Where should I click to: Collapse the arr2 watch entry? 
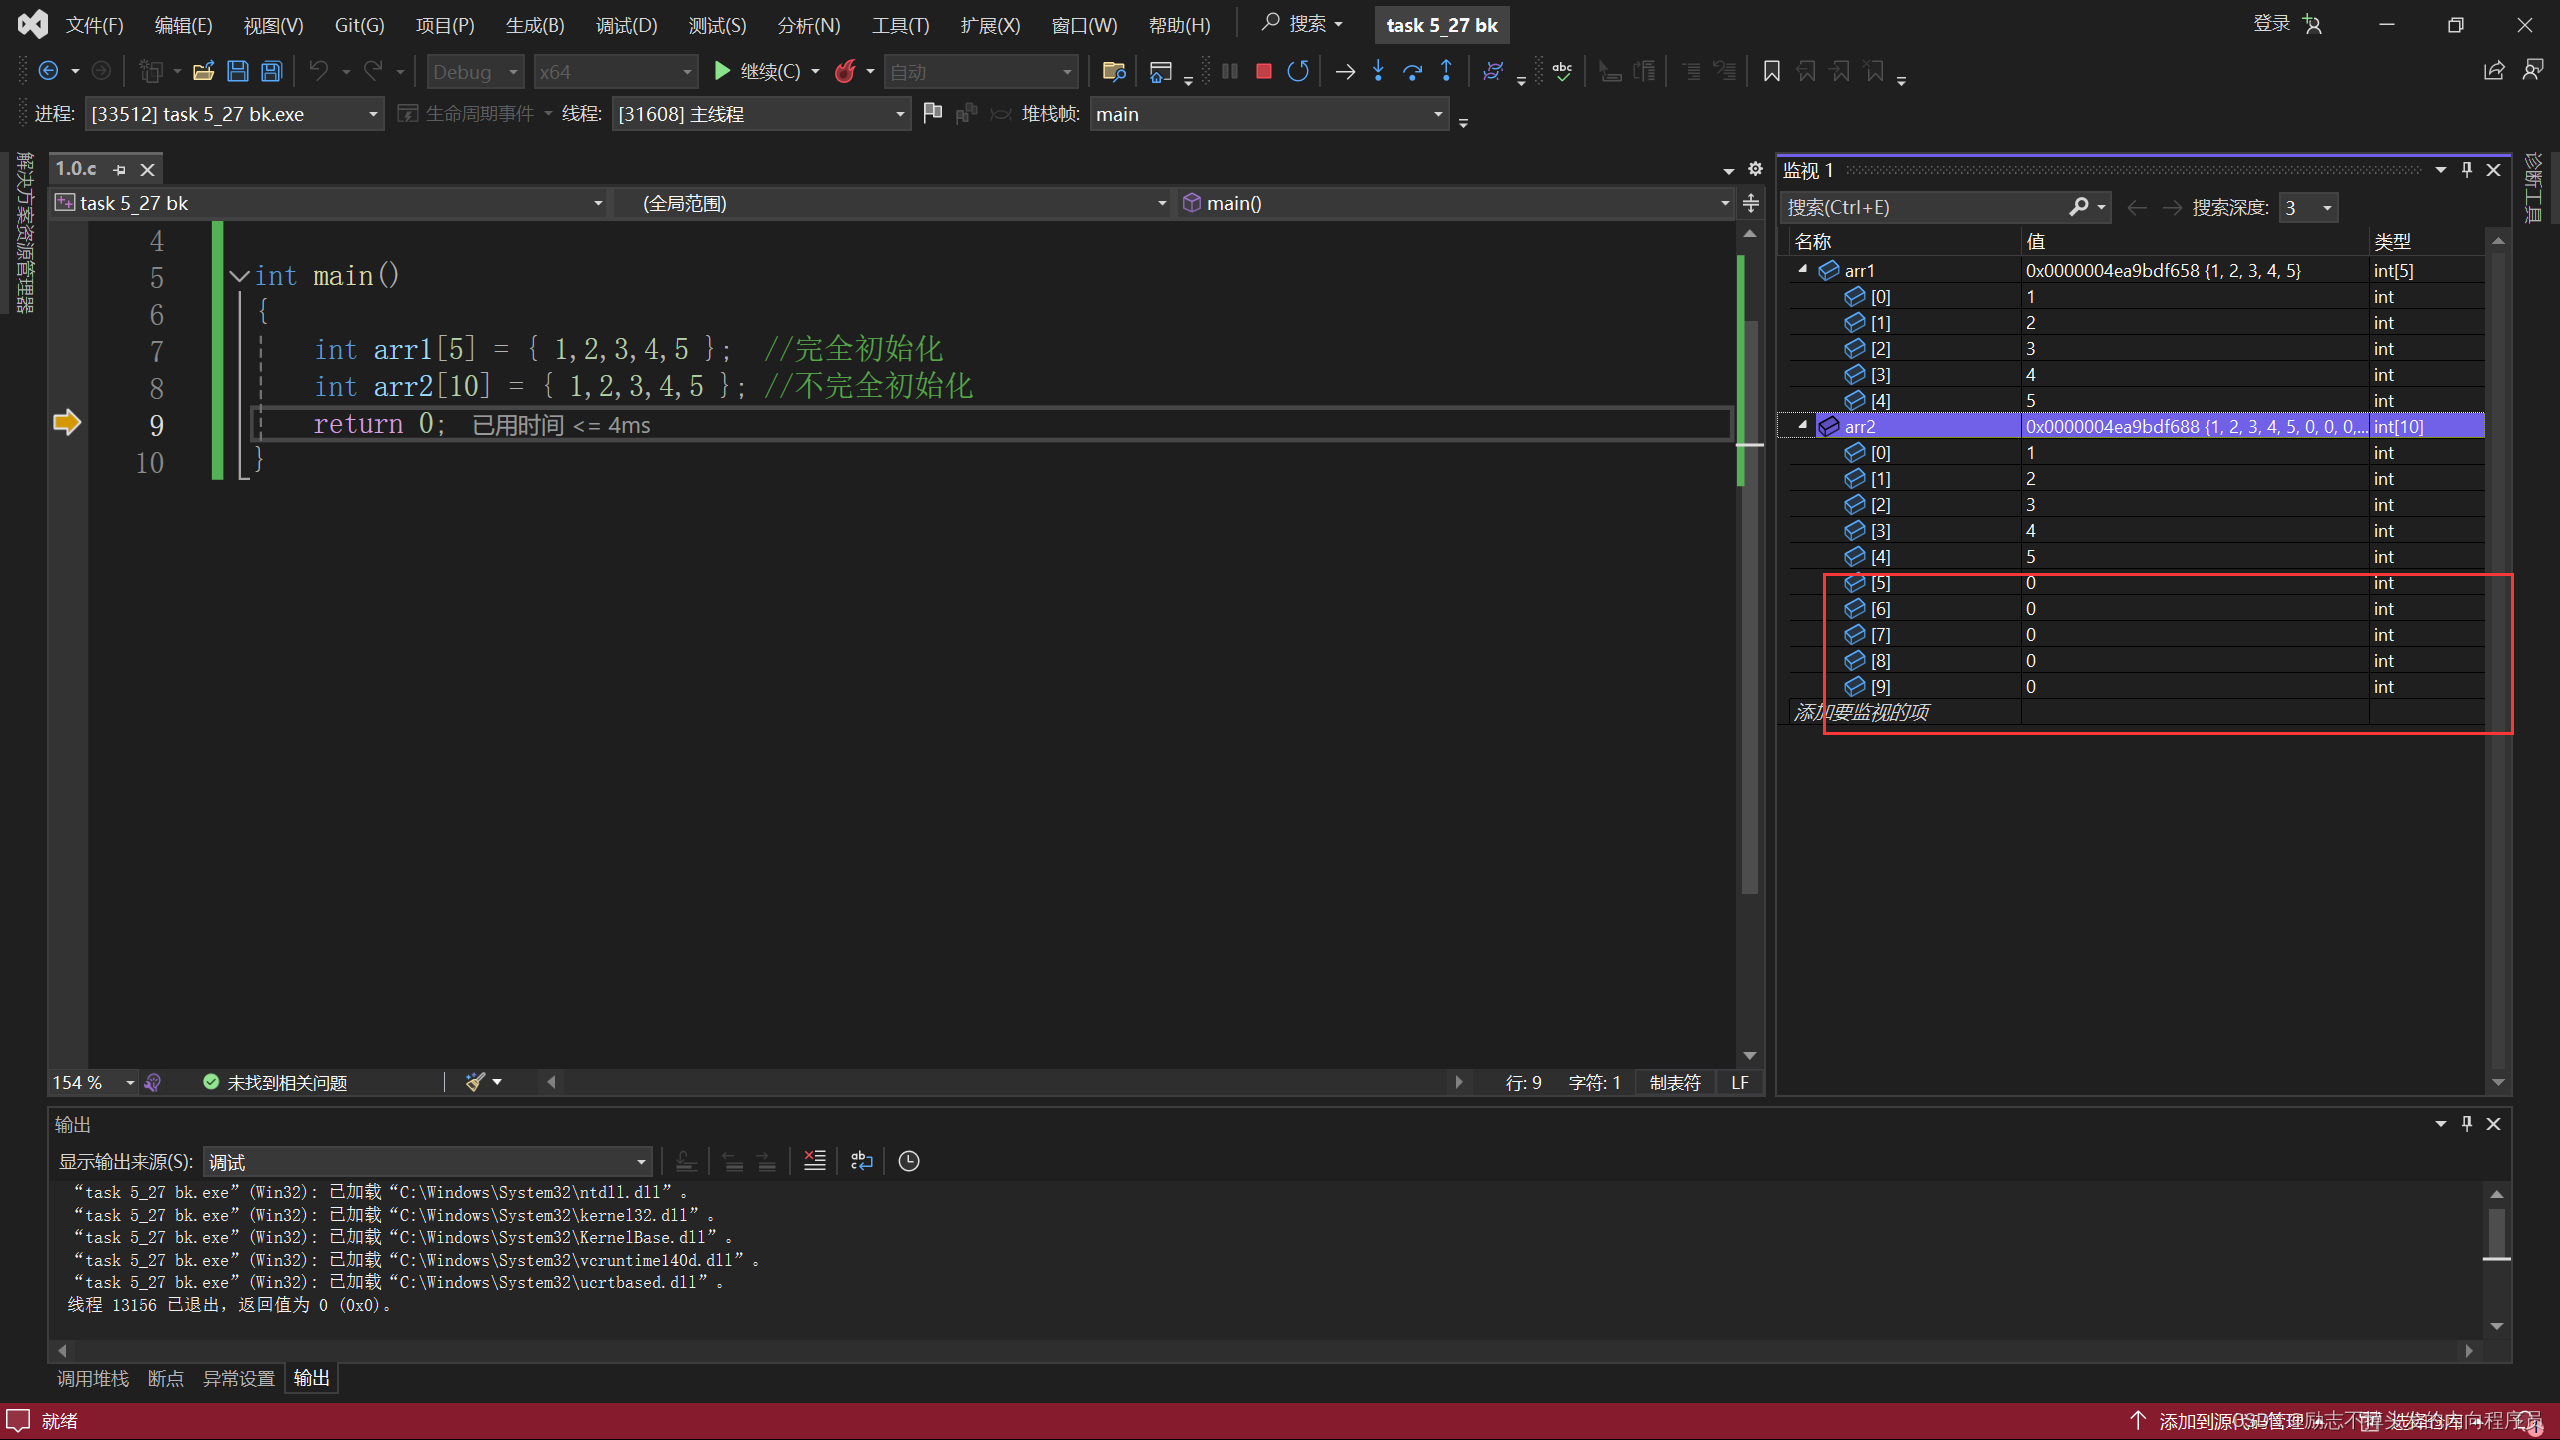pos(1803,426)
